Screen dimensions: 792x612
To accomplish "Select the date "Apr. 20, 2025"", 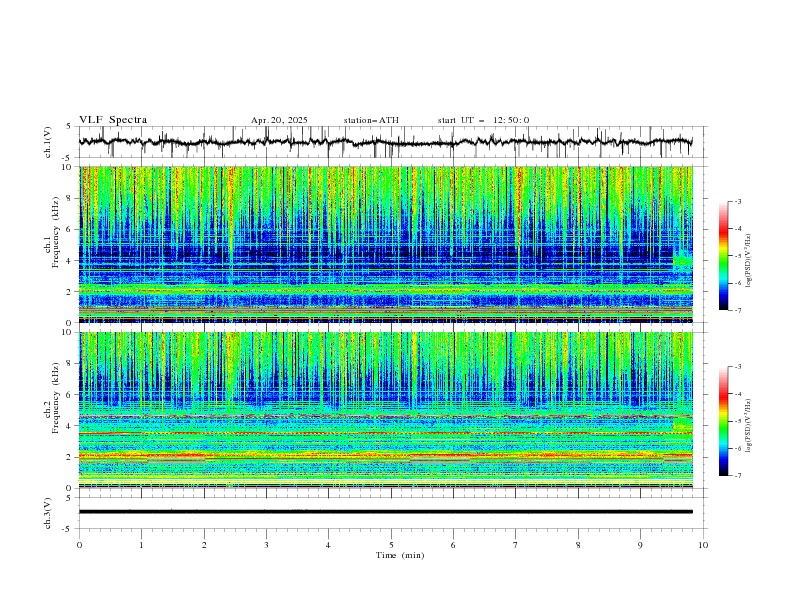I will [279, 120].
